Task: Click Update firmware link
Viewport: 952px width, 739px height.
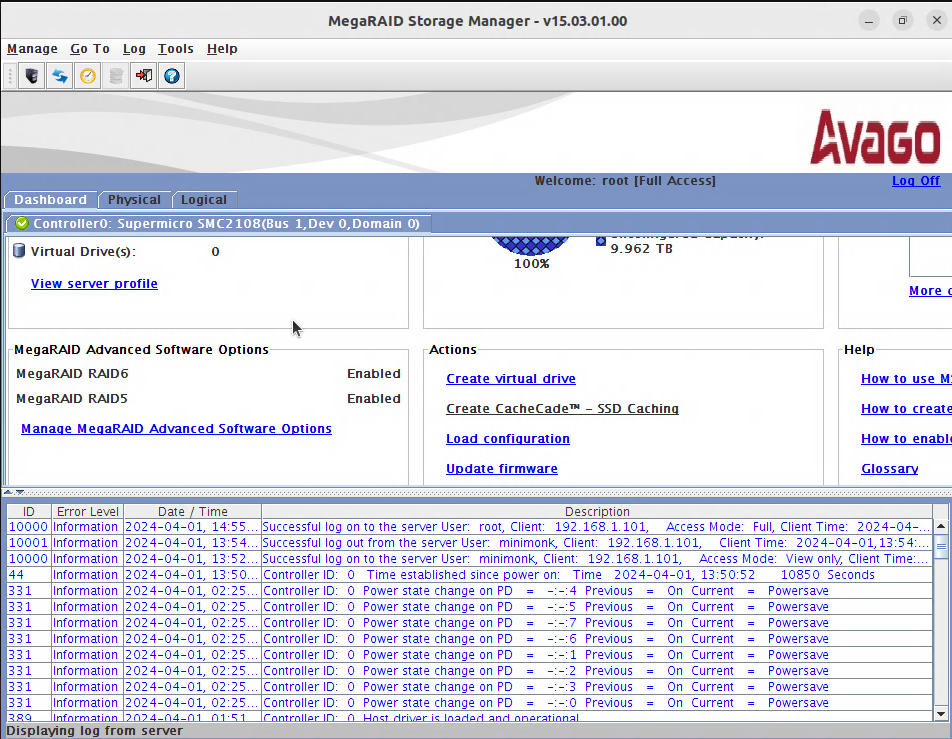Action: pyautogui.click(x=502, y=469)
